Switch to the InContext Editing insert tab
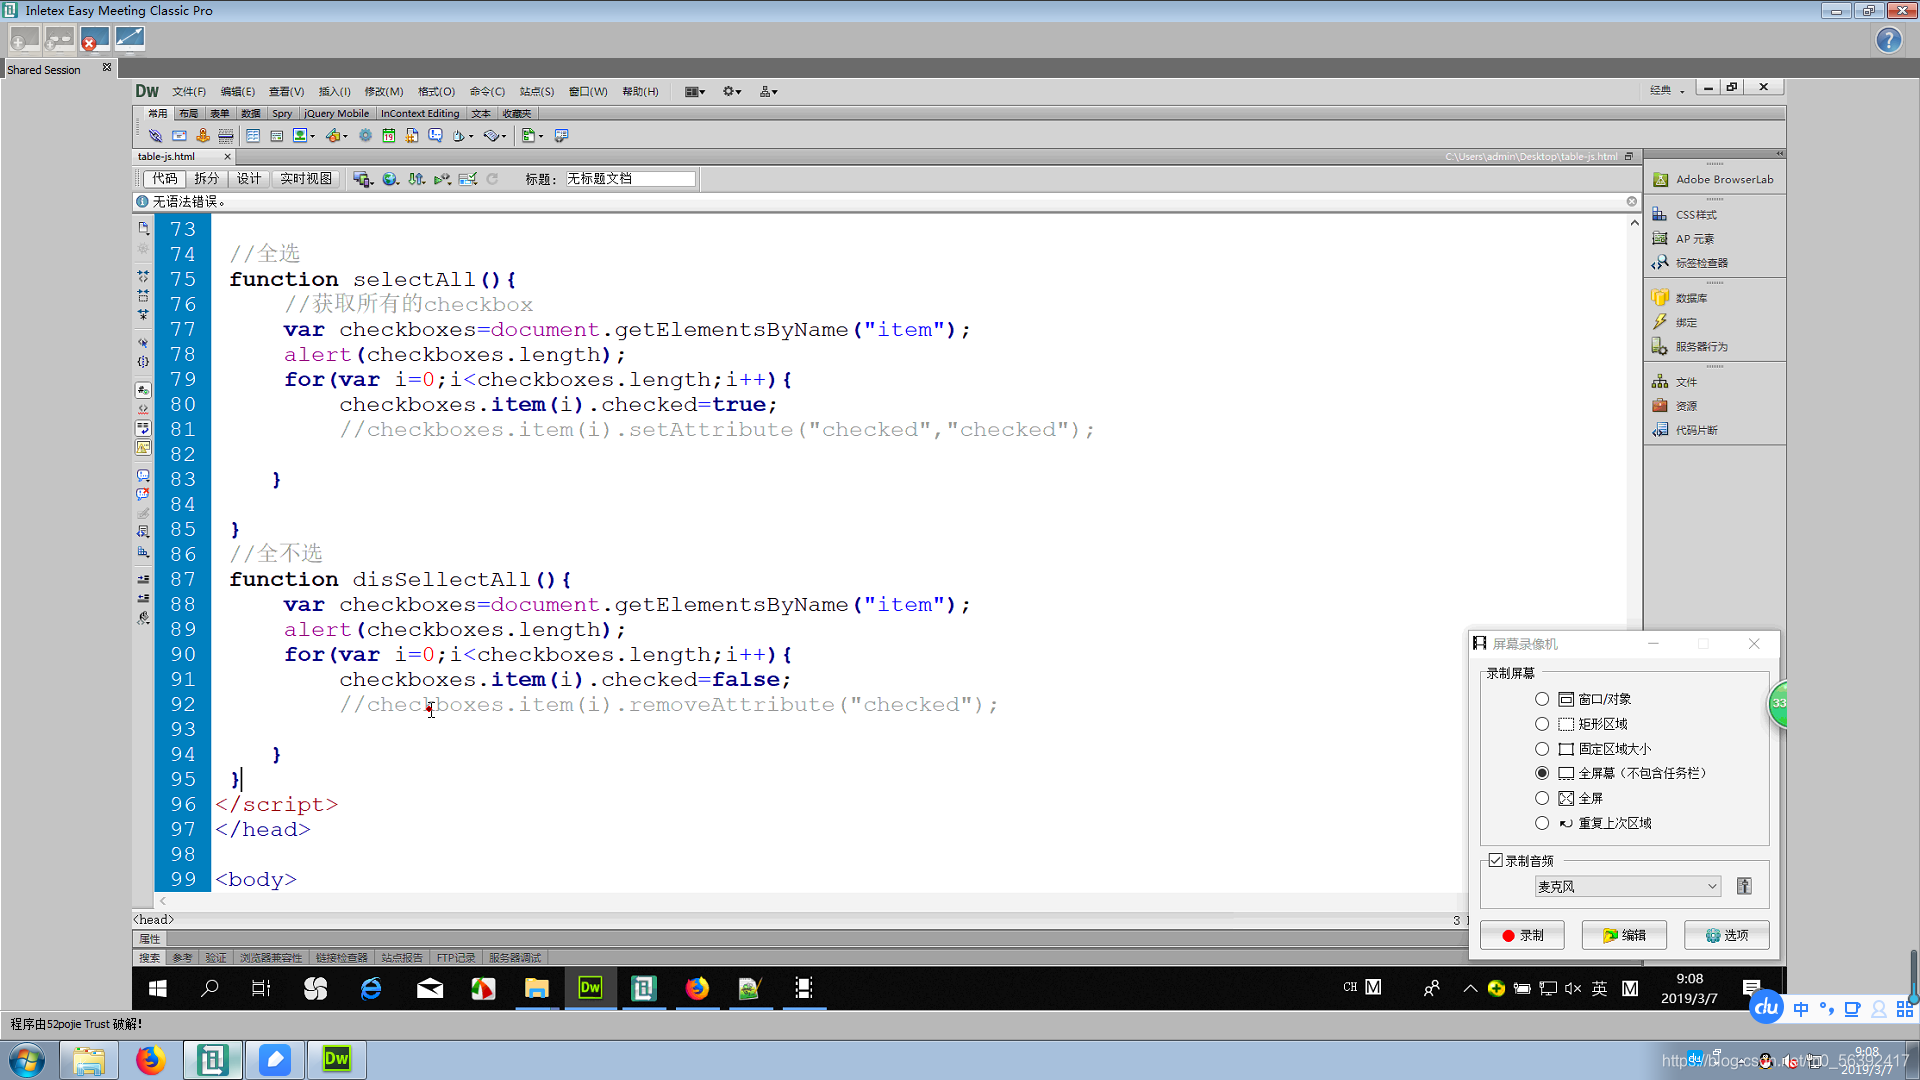The image size is (1920, 1080). click(x=420, y=114)
